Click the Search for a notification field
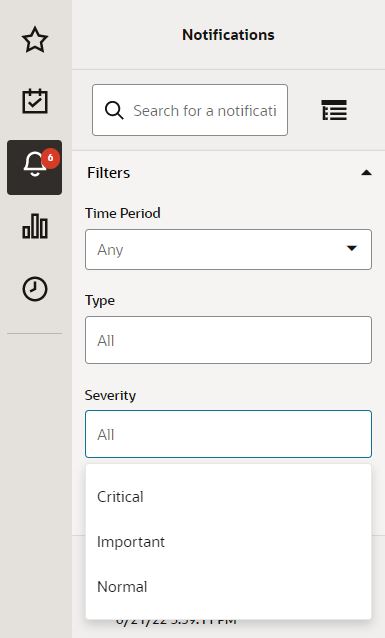385x638 pixels. pyautogui.click(x=190, y=110)
